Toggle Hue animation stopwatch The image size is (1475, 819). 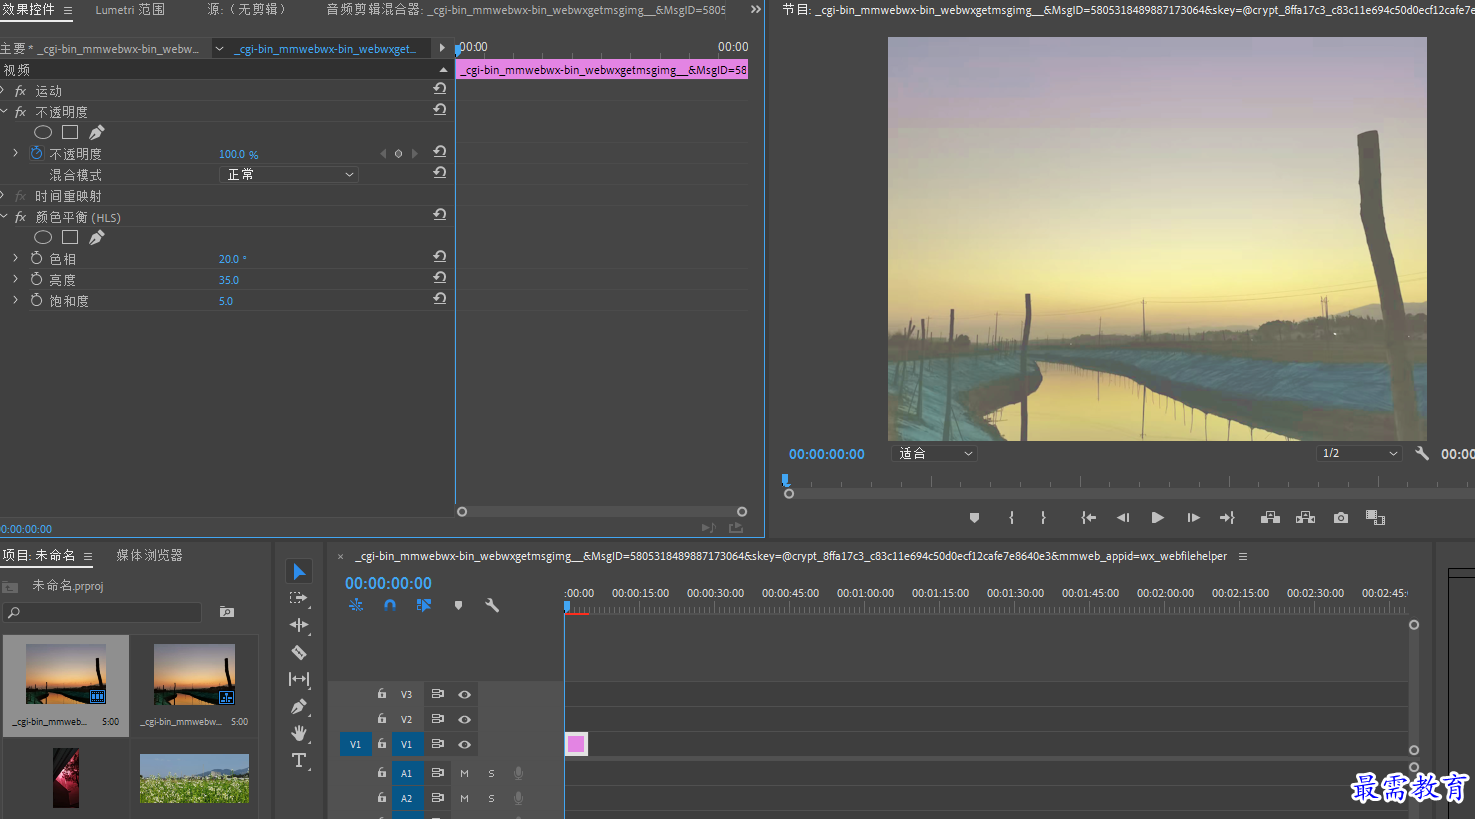[37, 258]
